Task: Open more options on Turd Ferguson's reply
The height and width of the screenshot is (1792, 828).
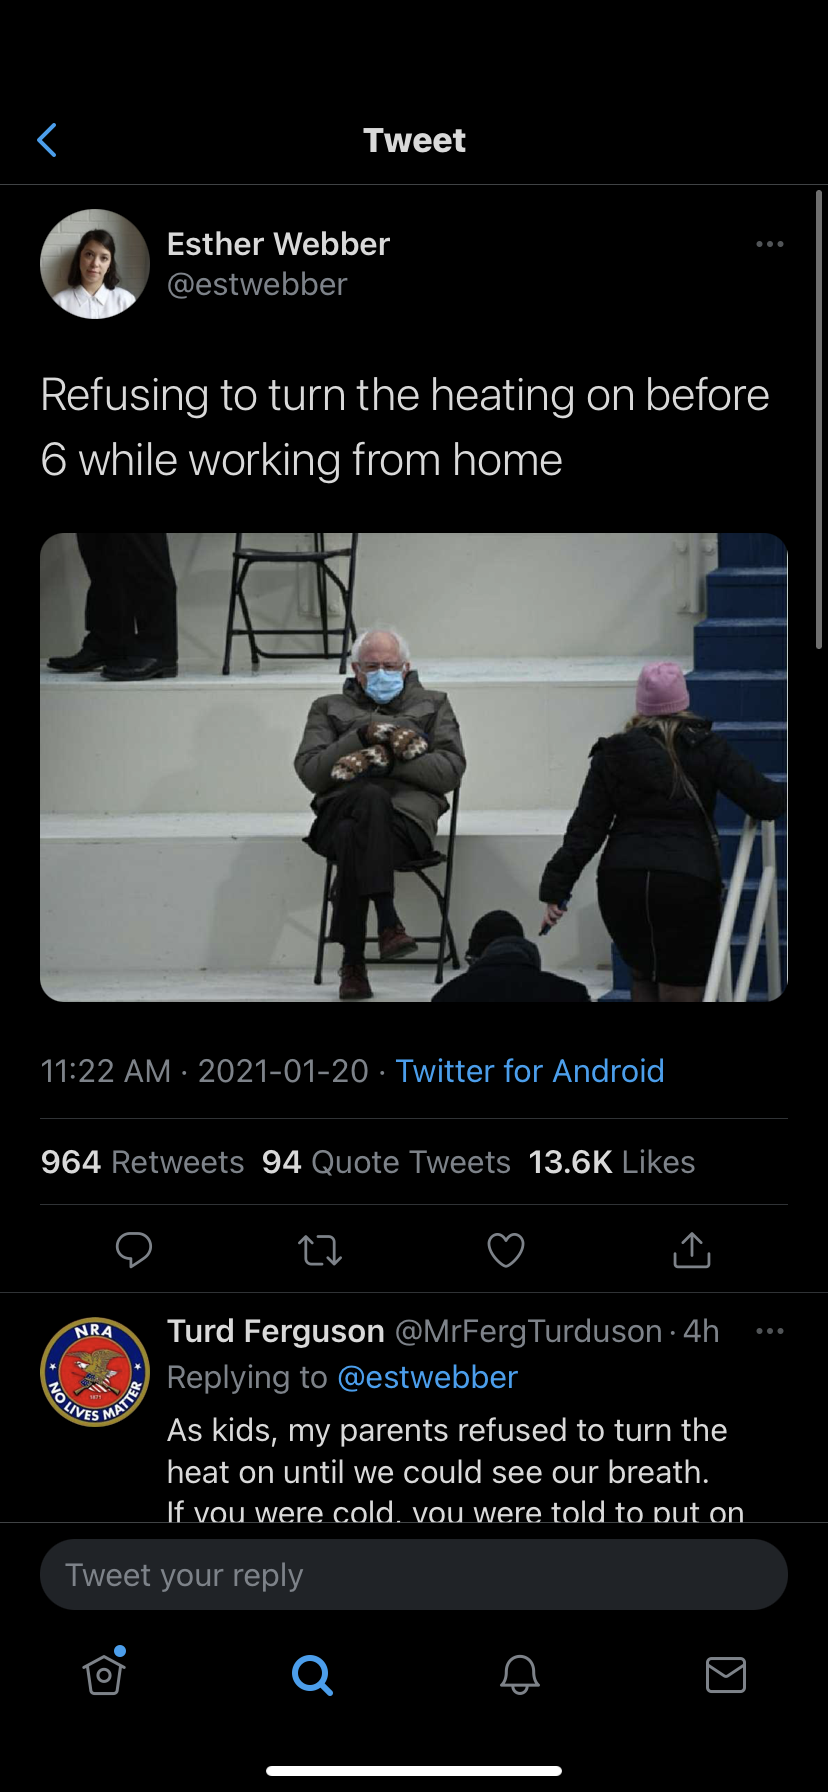Action: pos(769,1331)
